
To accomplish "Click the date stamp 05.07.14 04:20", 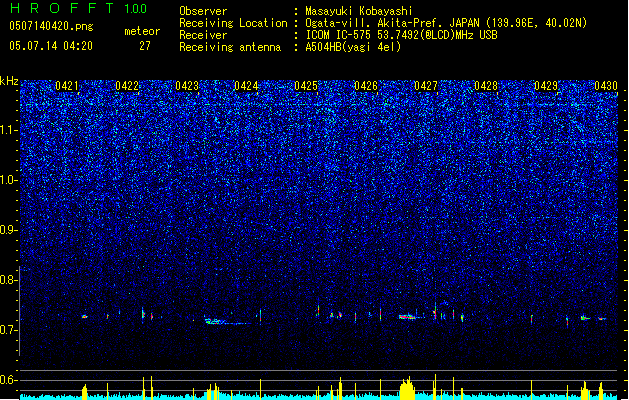I will [51, 46].
